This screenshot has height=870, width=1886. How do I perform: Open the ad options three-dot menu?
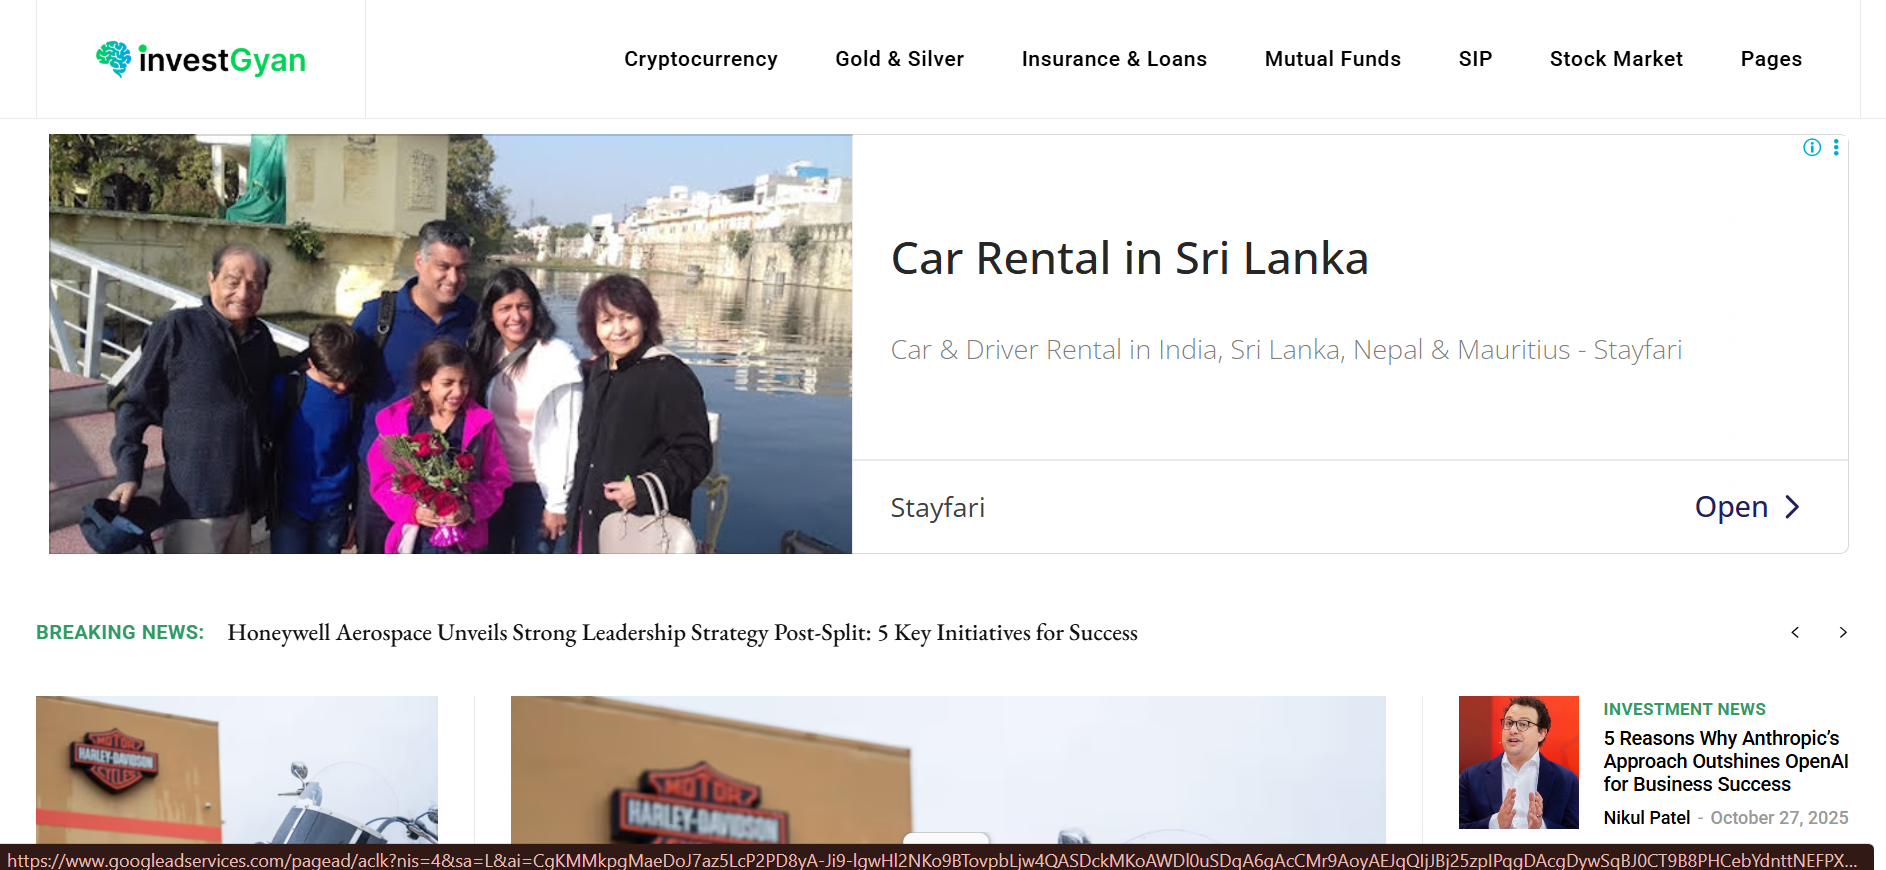point(1836,148)
